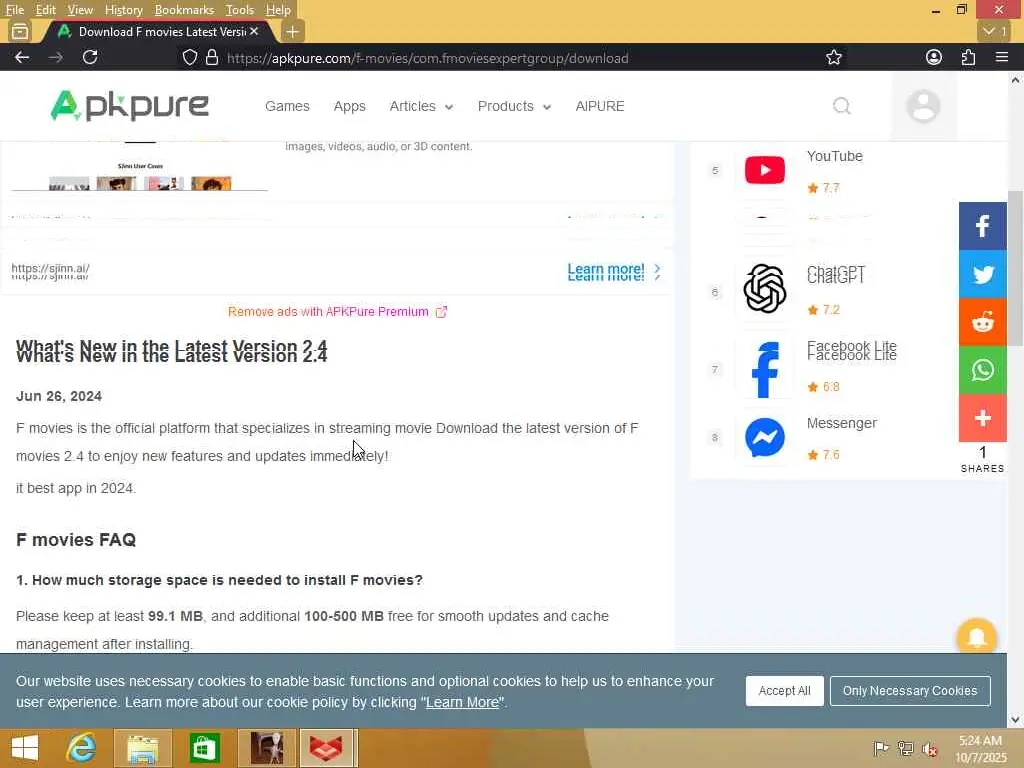Share on Reddit via the orange button
This screenshot has width=1024, height=768.
click(x=982, y=322)
